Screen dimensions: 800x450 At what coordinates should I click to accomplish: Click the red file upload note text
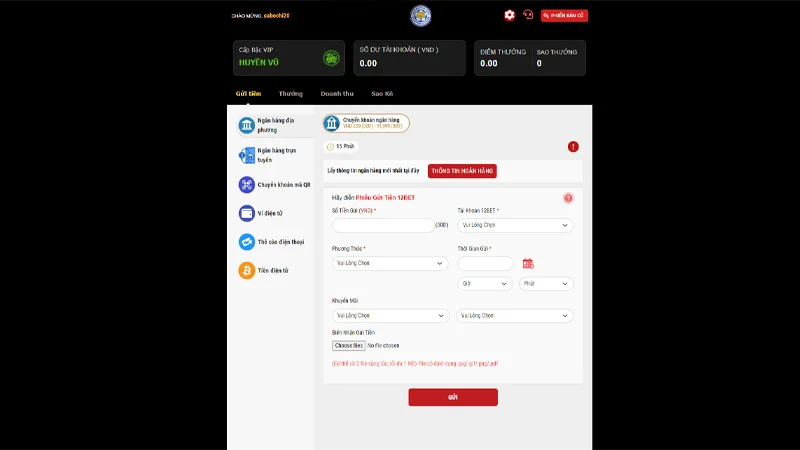[415, 364]
